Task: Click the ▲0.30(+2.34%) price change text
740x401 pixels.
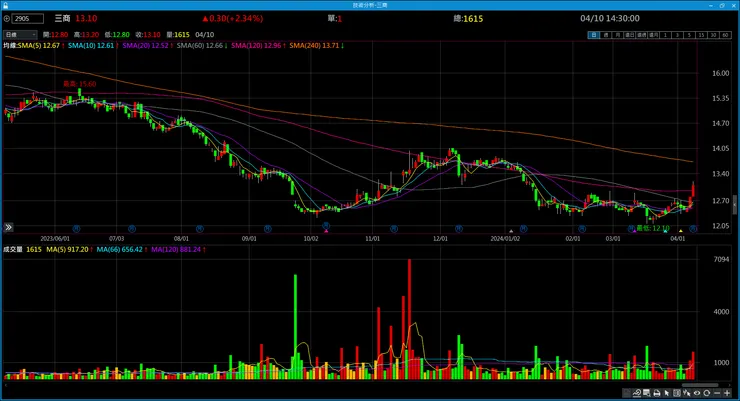Action: coord(233,18)
